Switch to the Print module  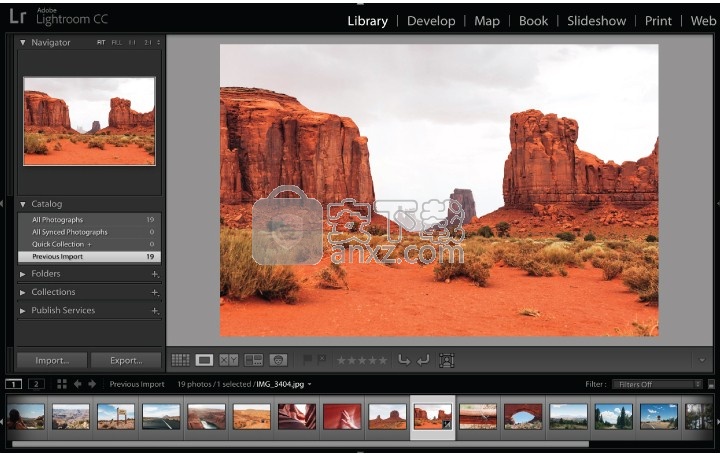tap(658, 21)
